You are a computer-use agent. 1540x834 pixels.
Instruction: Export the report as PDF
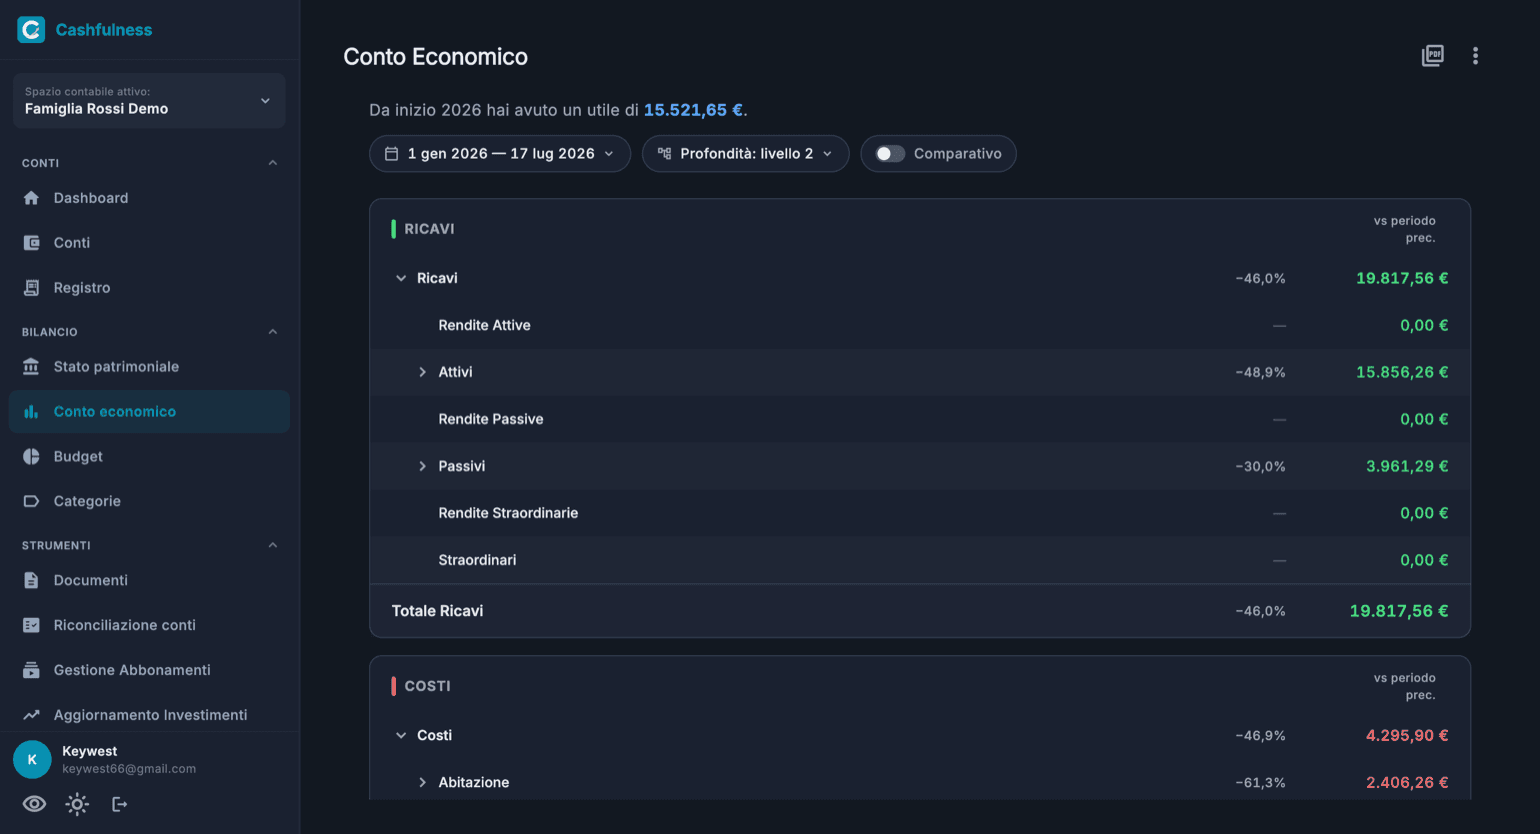[1433, 56]
